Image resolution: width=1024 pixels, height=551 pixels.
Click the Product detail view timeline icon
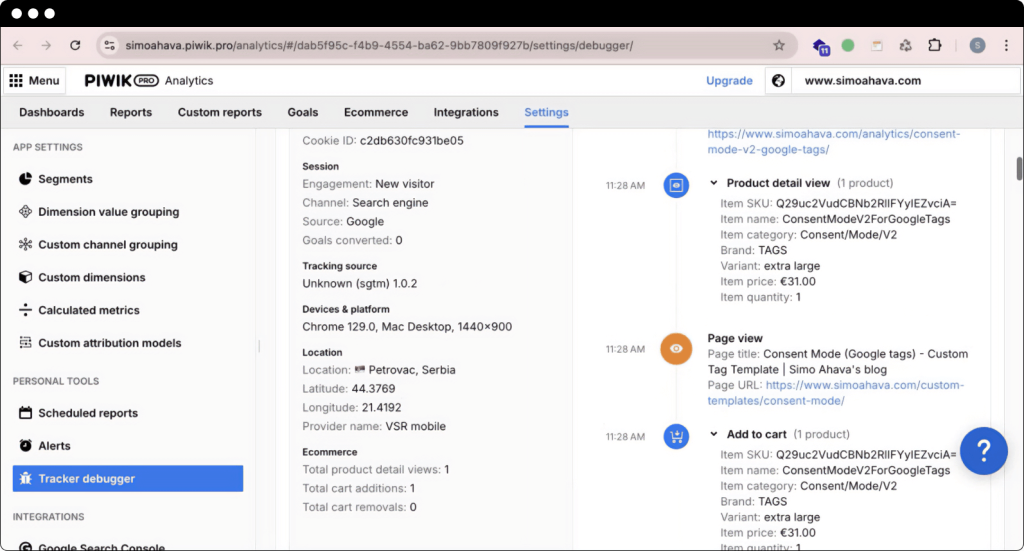point(676,185)
